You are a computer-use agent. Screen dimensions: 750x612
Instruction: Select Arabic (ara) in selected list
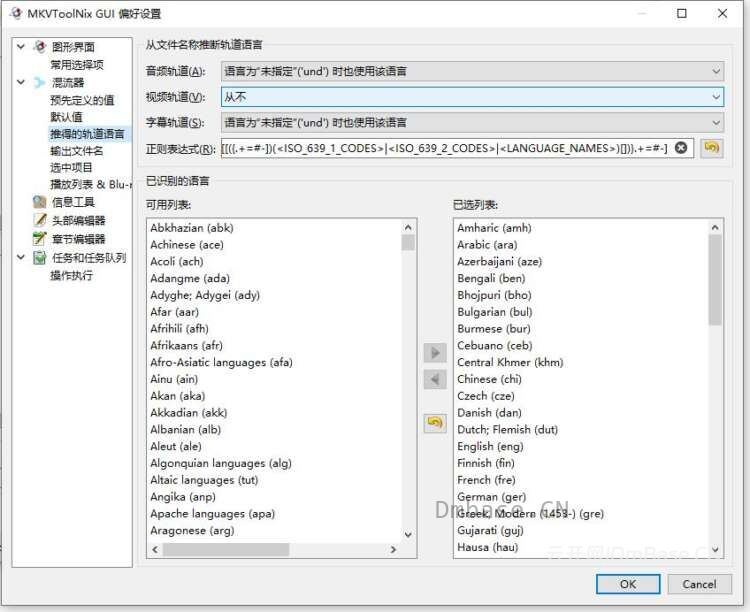click(x=487, y=245)
